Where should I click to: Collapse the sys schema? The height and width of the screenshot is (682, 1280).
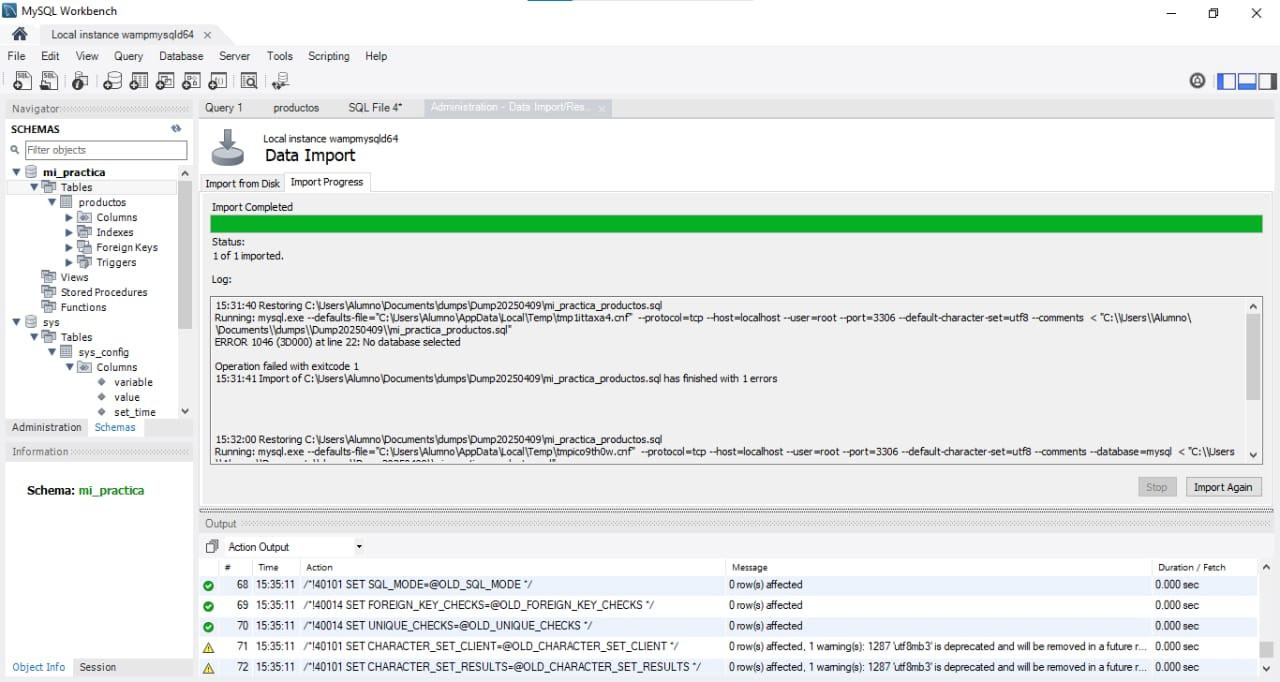(x=16, y=322)
